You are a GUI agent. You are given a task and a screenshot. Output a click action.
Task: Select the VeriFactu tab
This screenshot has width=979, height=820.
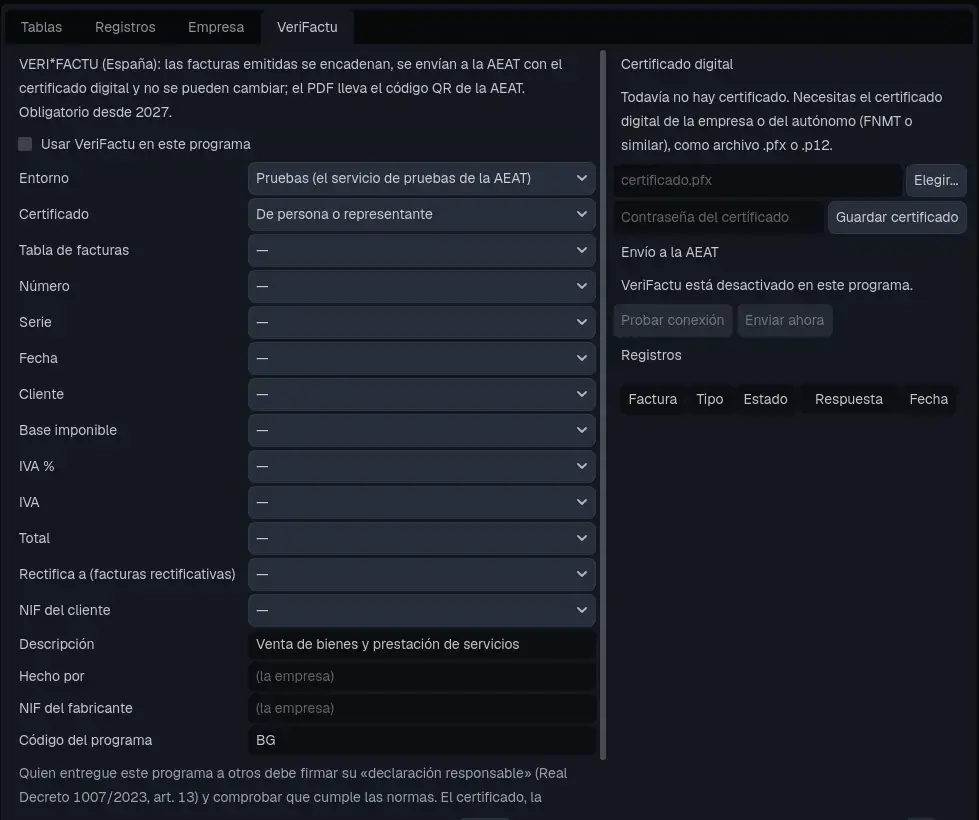pyautogui.click(x=307, y=27)
